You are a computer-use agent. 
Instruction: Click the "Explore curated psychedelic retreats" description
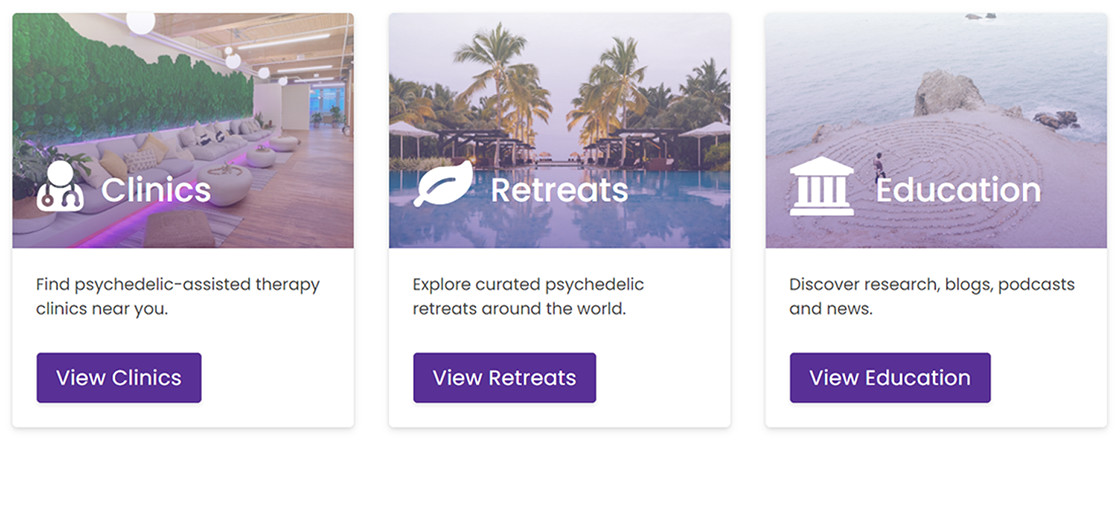[x=528, y=296]
